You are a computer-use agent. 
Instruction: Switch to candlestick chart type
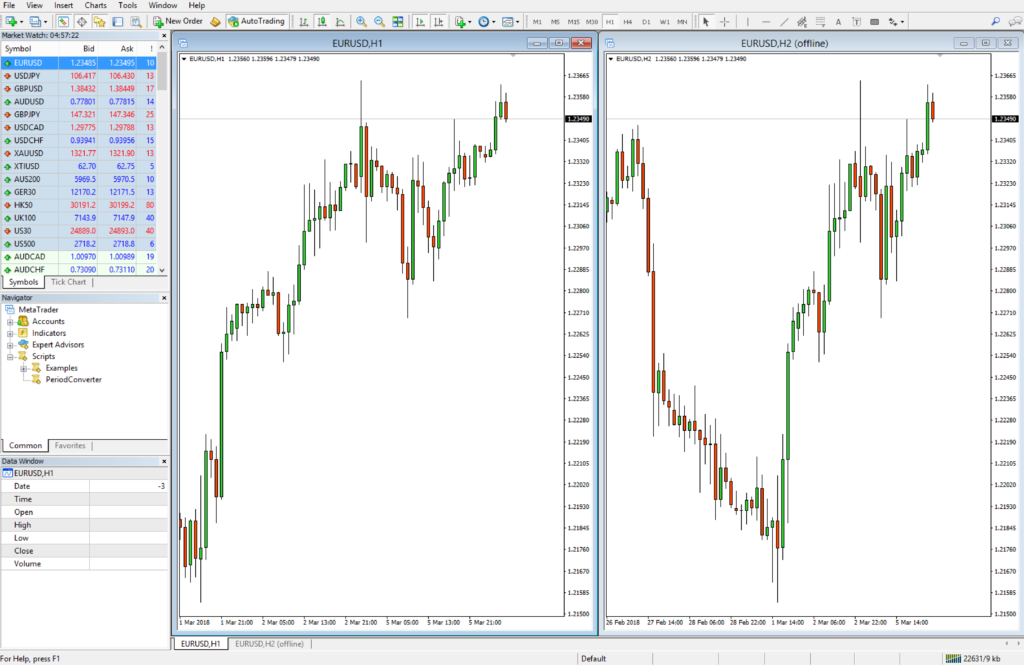coord(322,22)
